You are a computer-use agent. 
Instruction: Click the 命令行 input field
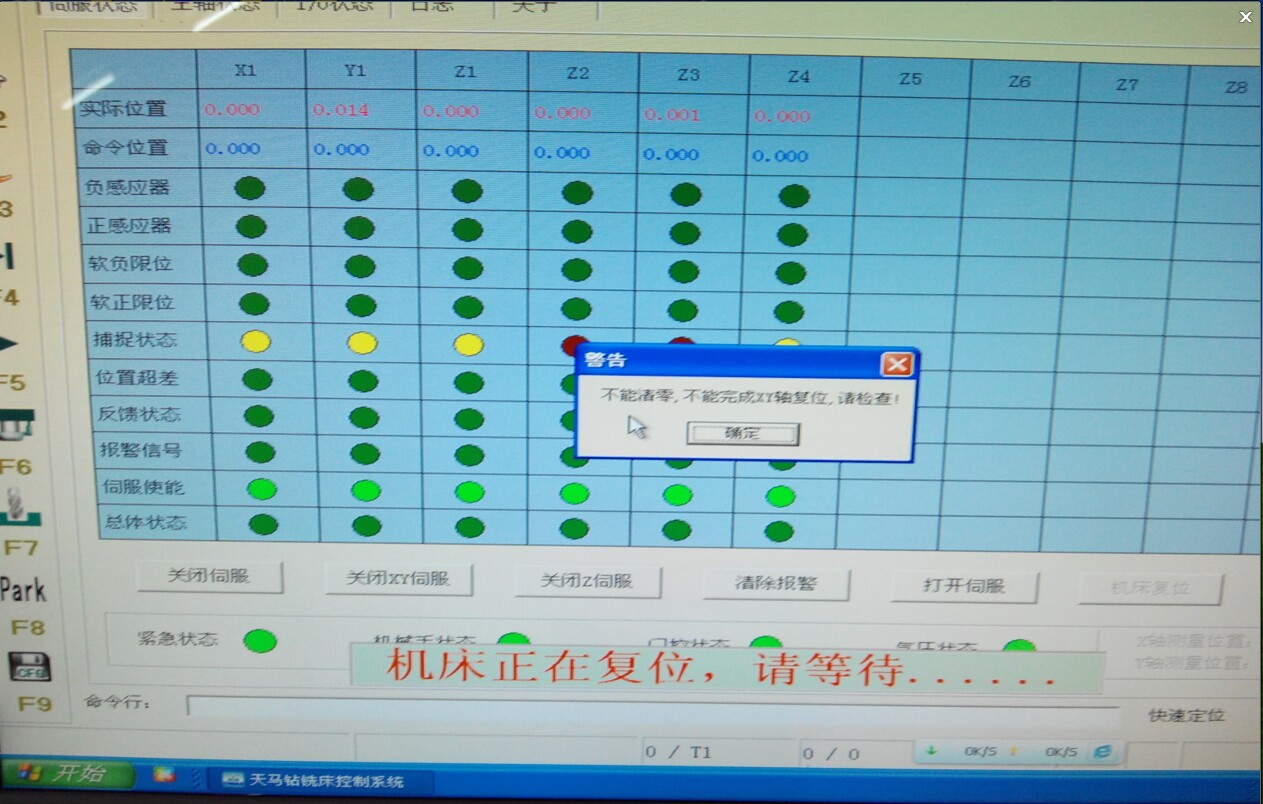[x=650, y=707]
